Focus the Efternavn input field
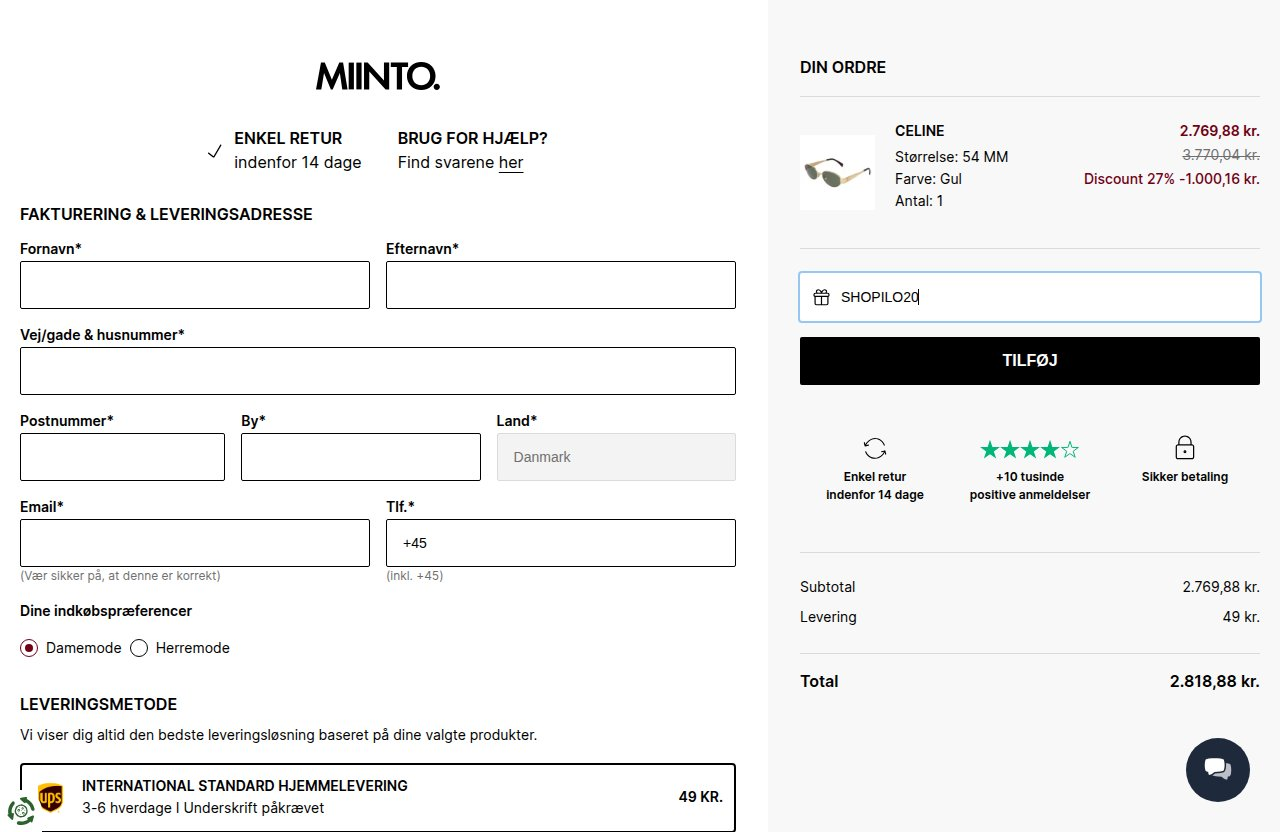1280x832 pixels. tap(561, 285)
